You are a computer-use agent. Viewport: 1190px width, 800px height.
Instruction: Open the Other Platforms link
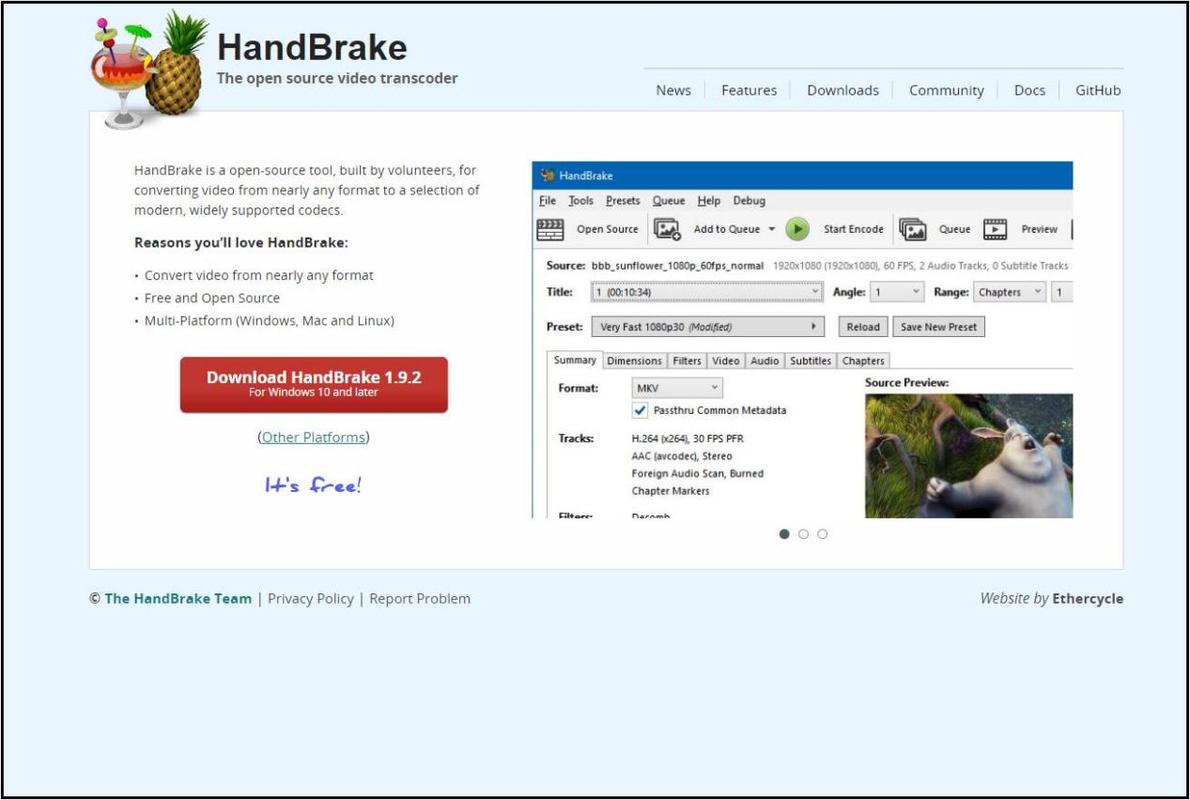(x=313, y=437)
